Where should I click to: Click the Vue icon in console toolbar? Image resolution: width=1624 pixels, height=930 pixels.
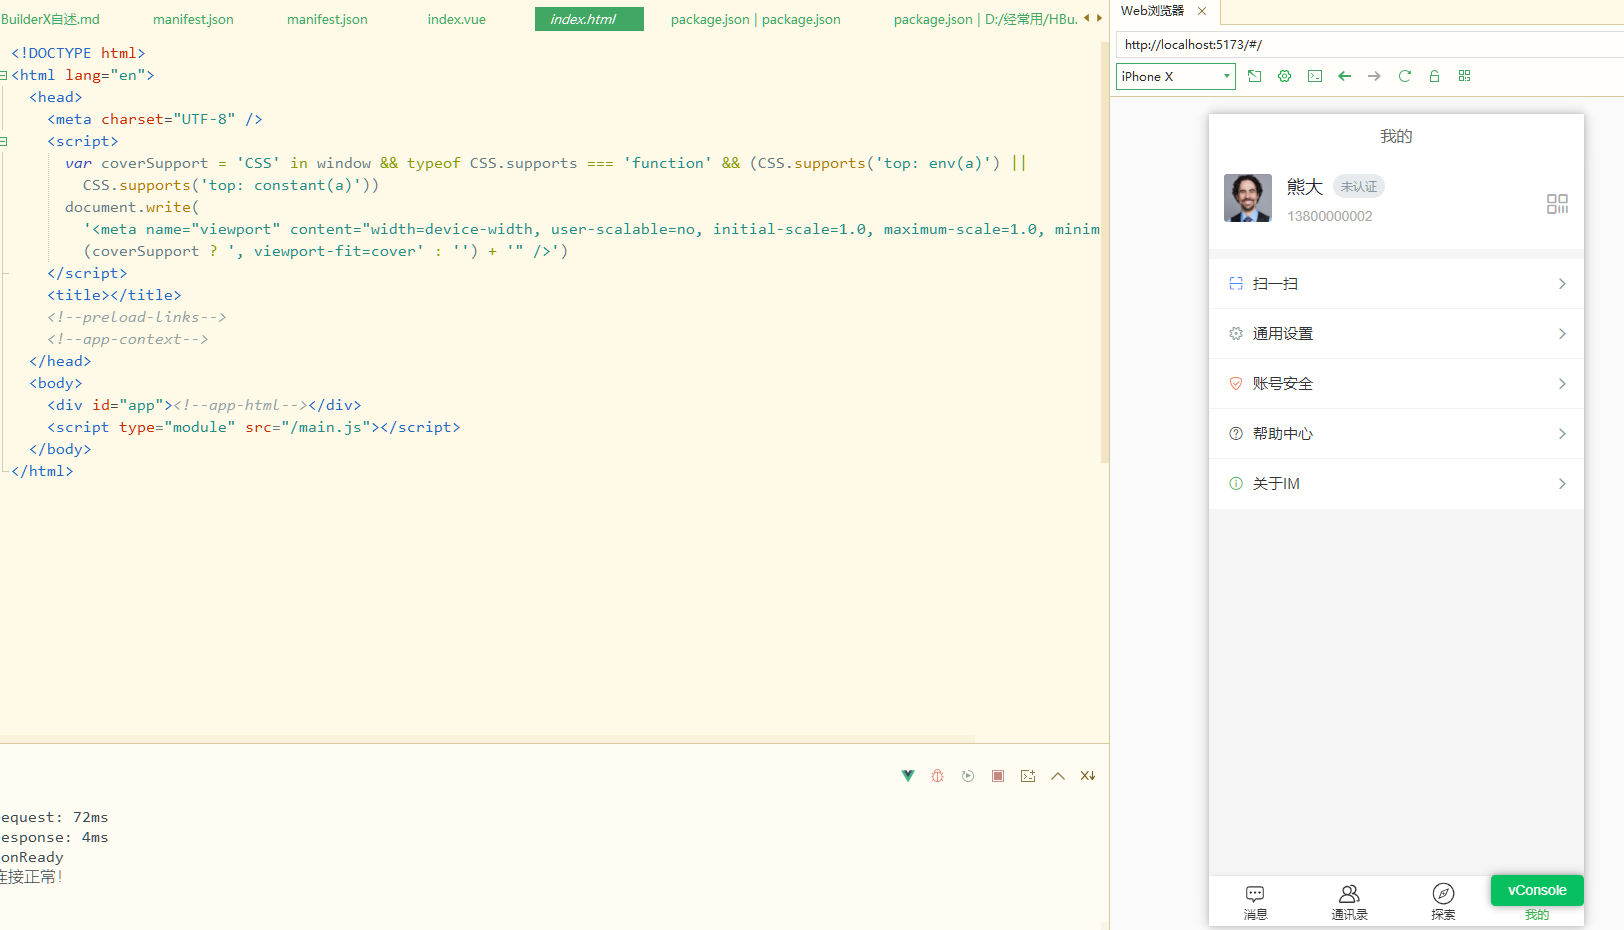point(908,776)
